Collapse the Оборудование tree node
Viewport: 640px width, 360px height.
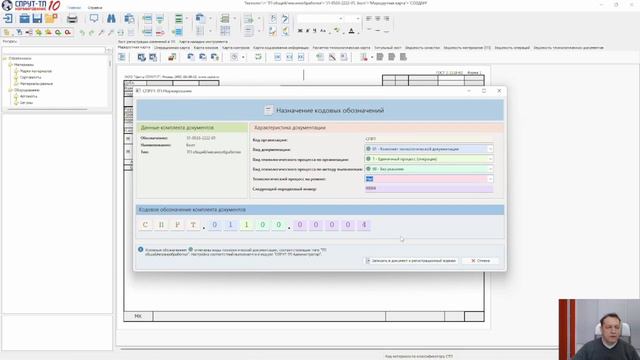10,90
